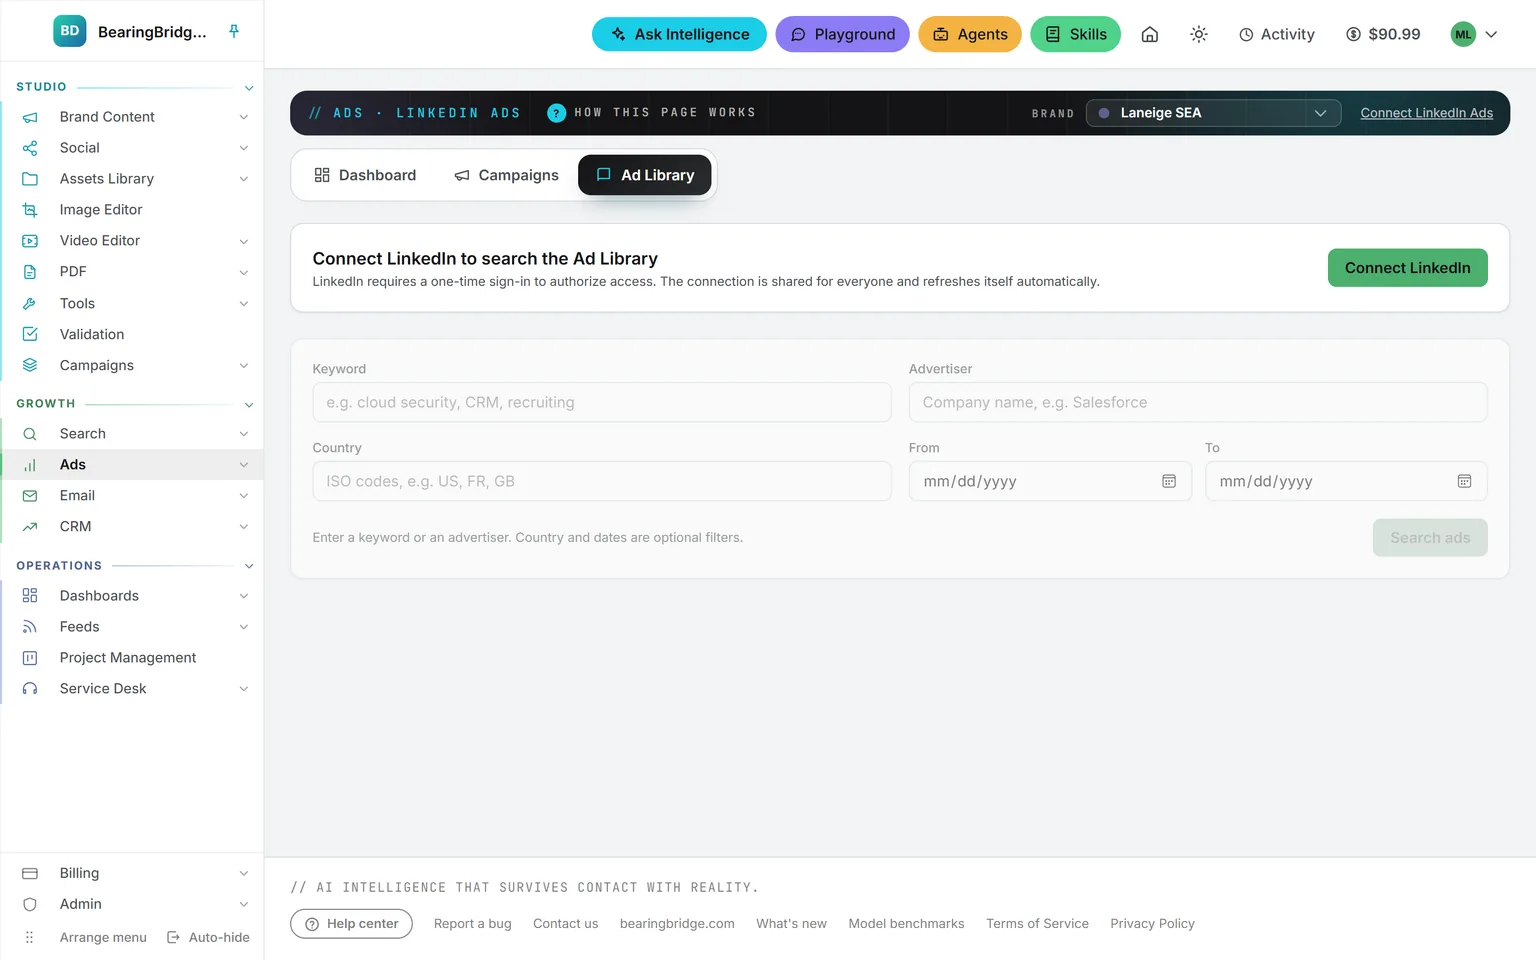Switch to the Dashboard tab
Screen dimensions: 1536x960
click(365, 175)
